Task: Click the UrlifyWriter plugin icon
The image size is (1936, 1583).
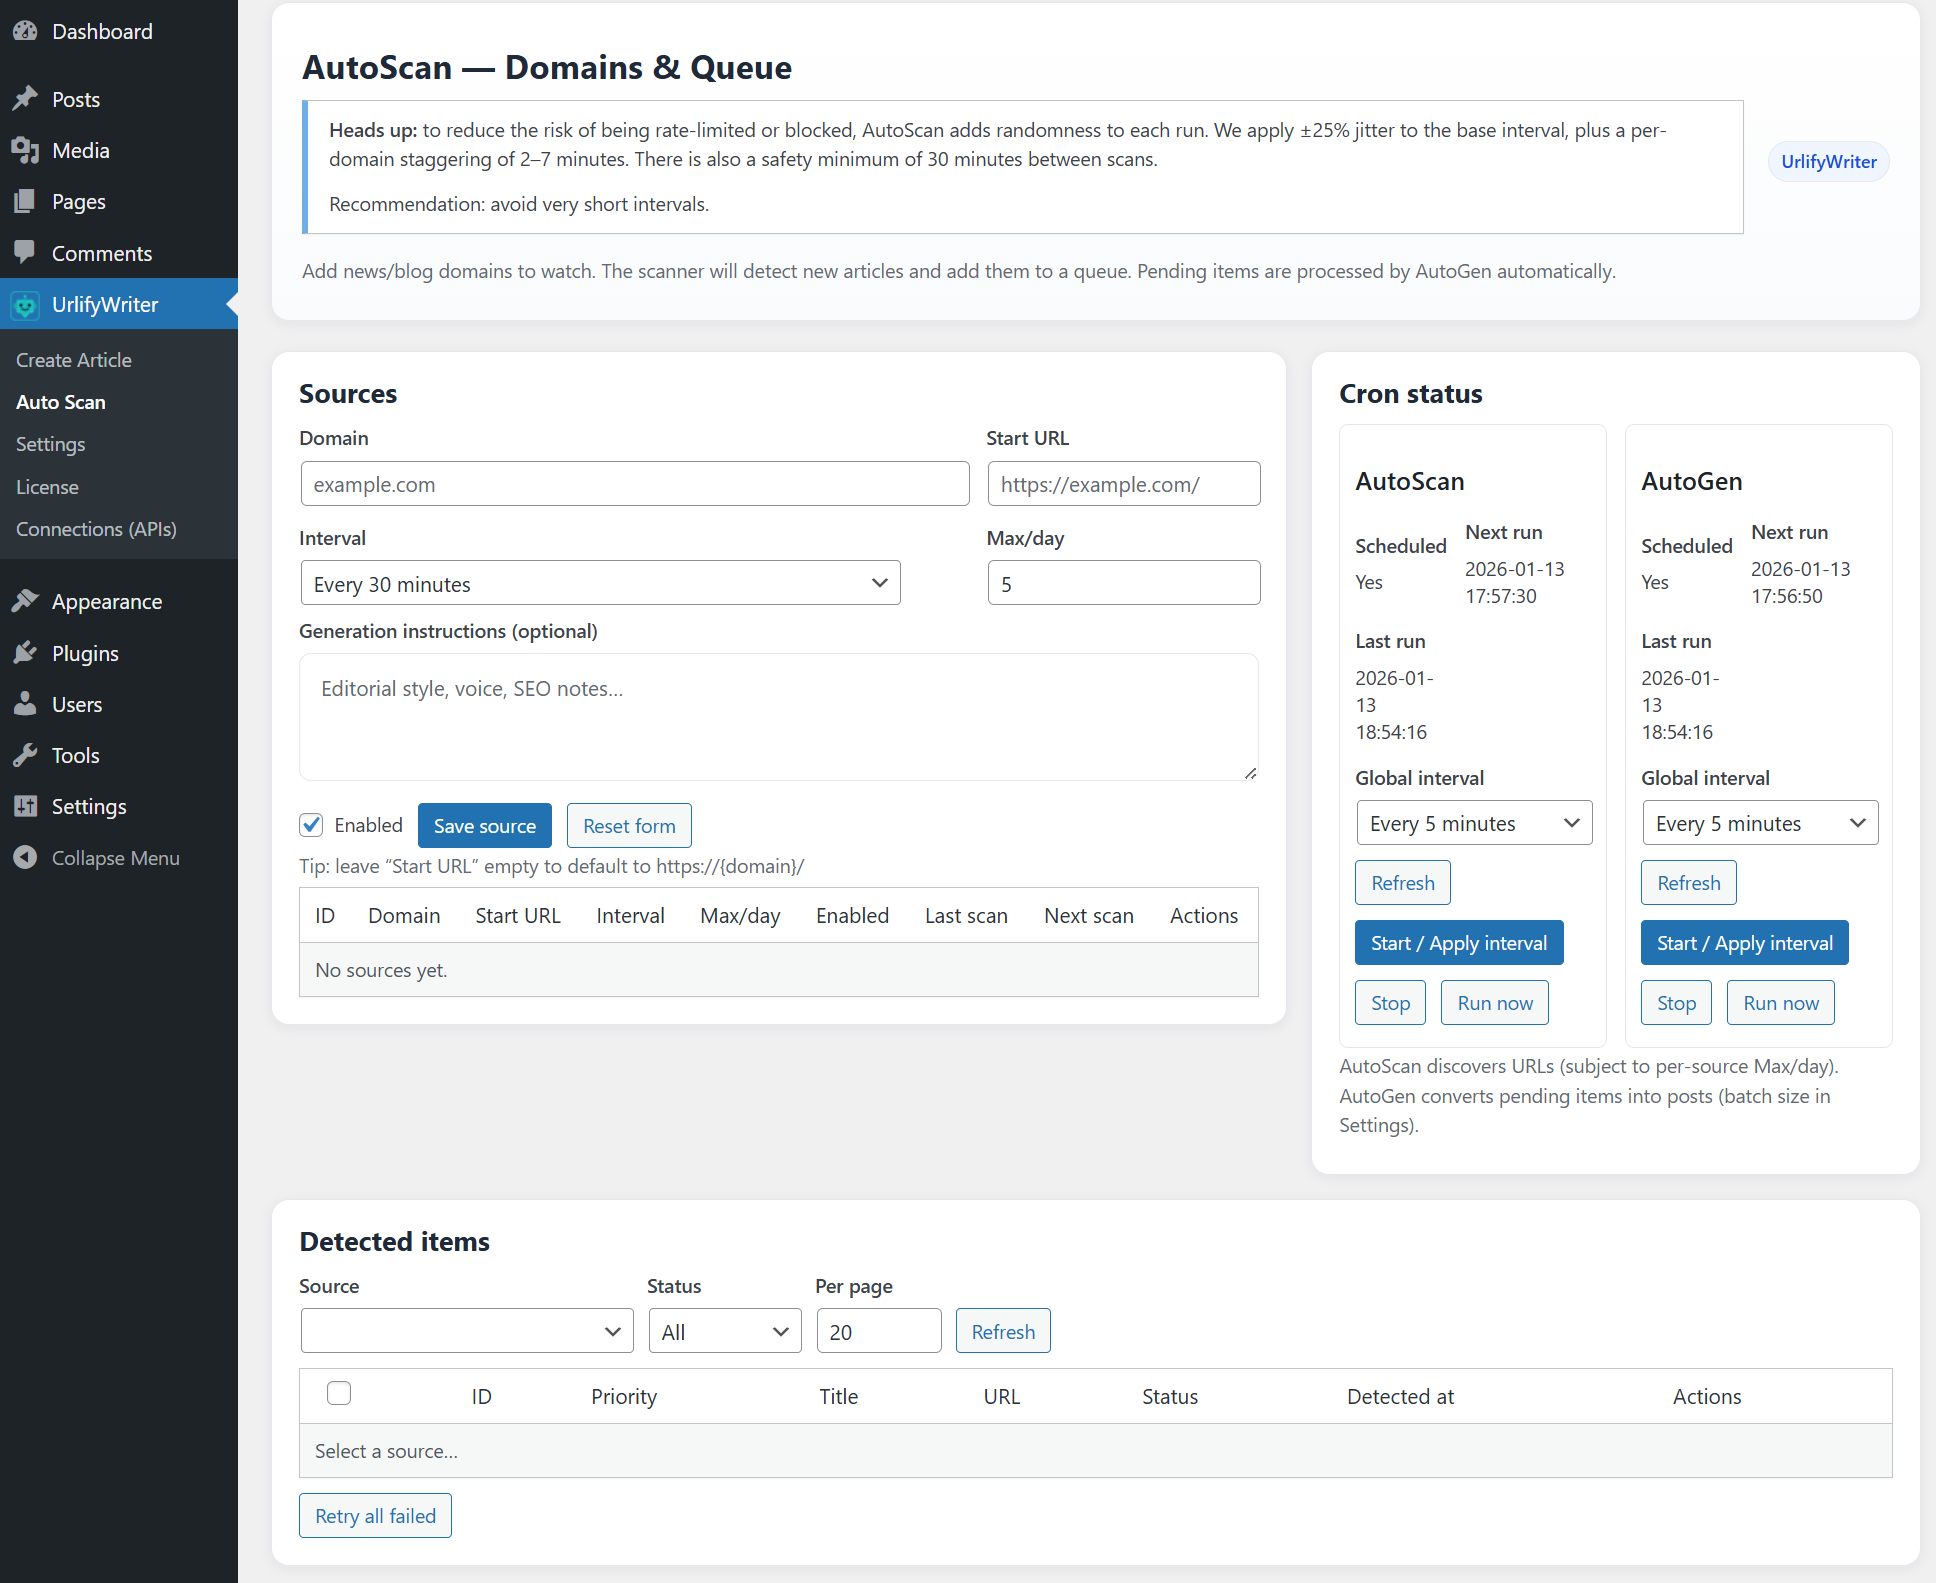Action: pyautogui.click(x=24, y=305)
